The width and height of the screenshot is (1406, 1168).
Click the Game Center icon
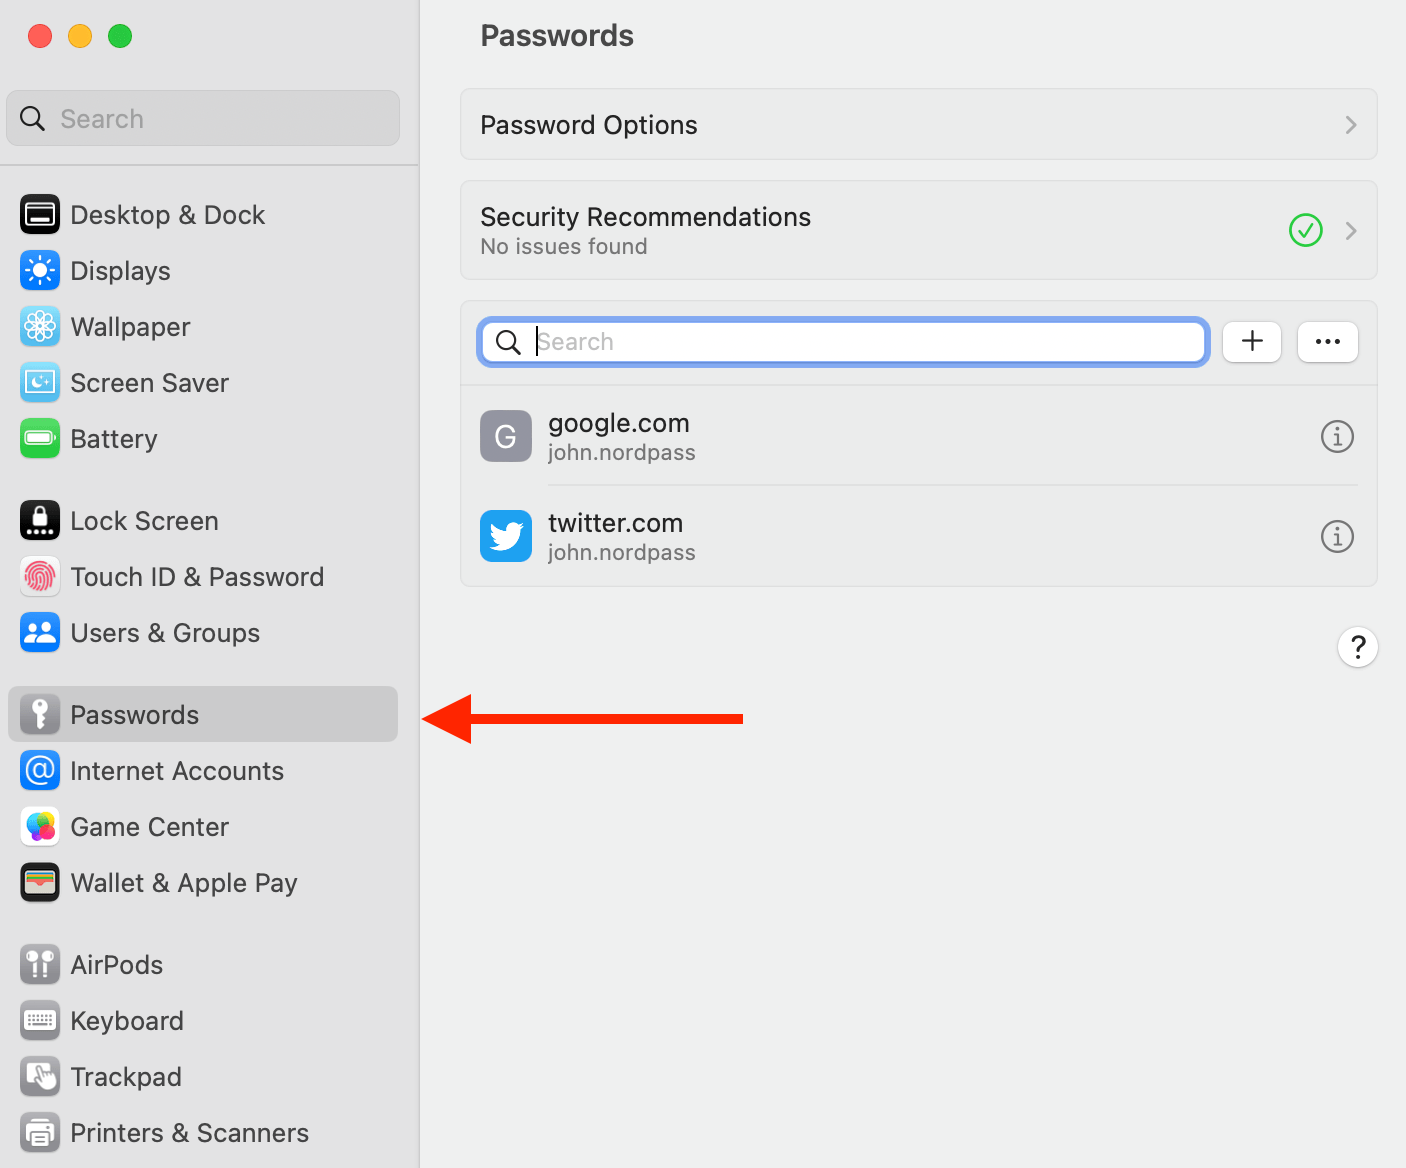[x=40, y=826]
